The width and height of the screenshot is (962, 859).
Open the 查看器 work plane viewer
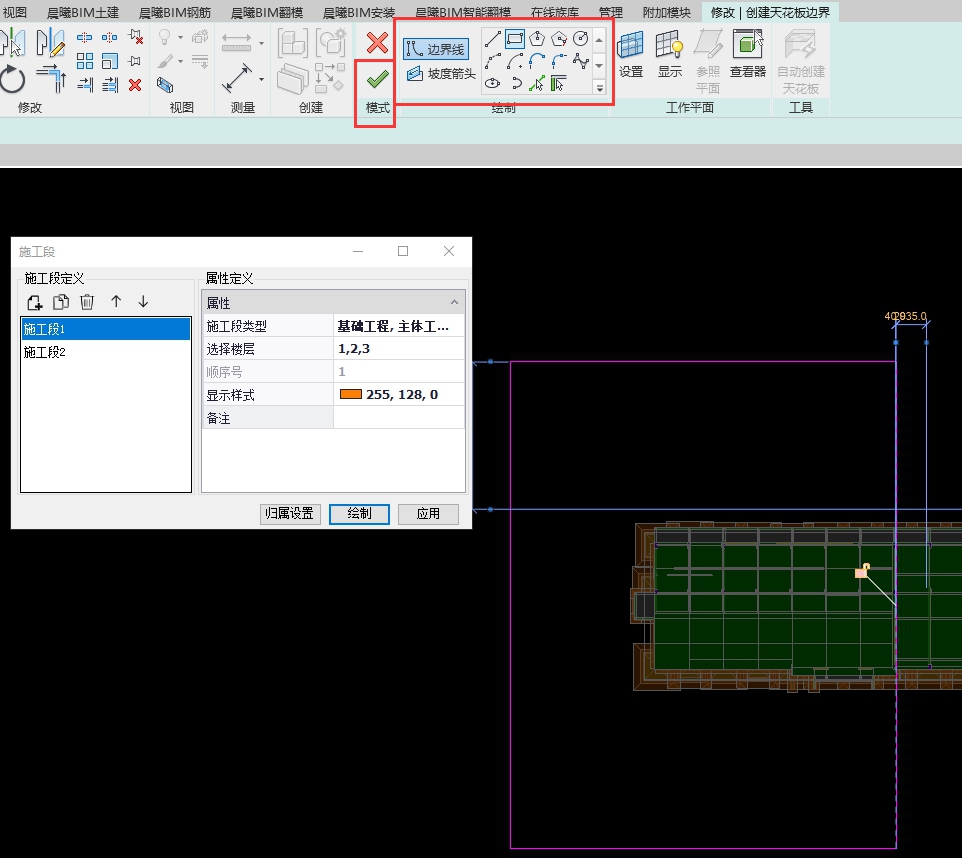click(748, 54)
